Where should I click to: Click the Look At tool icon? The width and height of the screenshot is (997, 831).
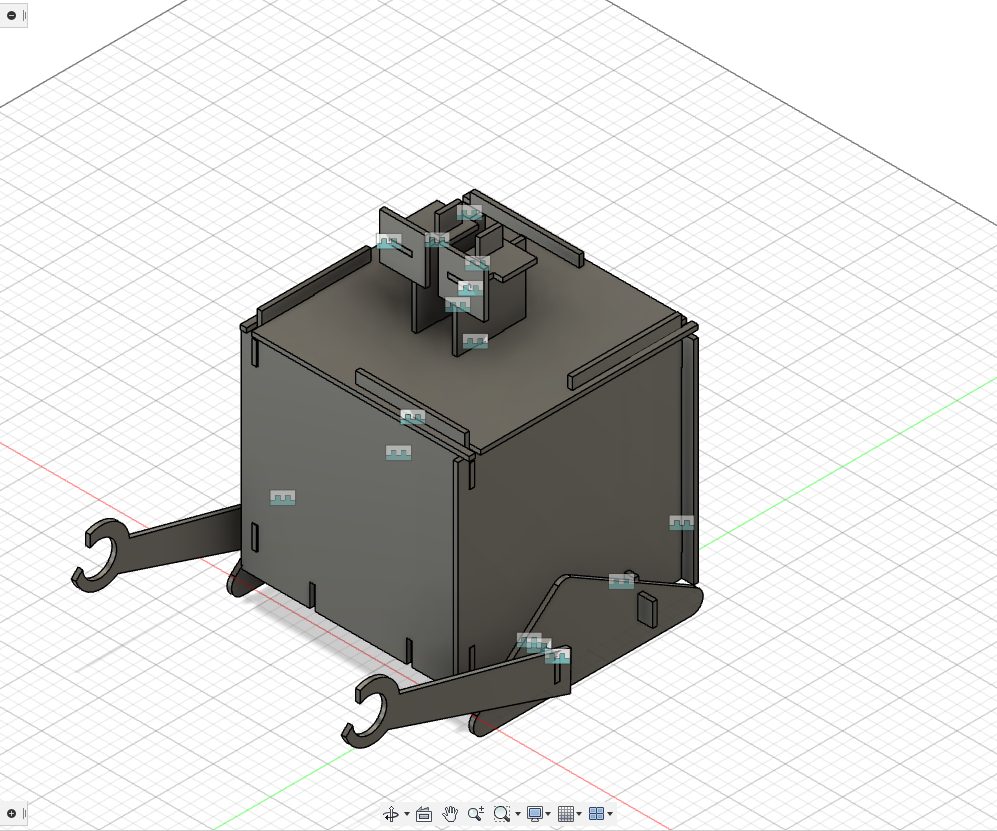(424, 814)
